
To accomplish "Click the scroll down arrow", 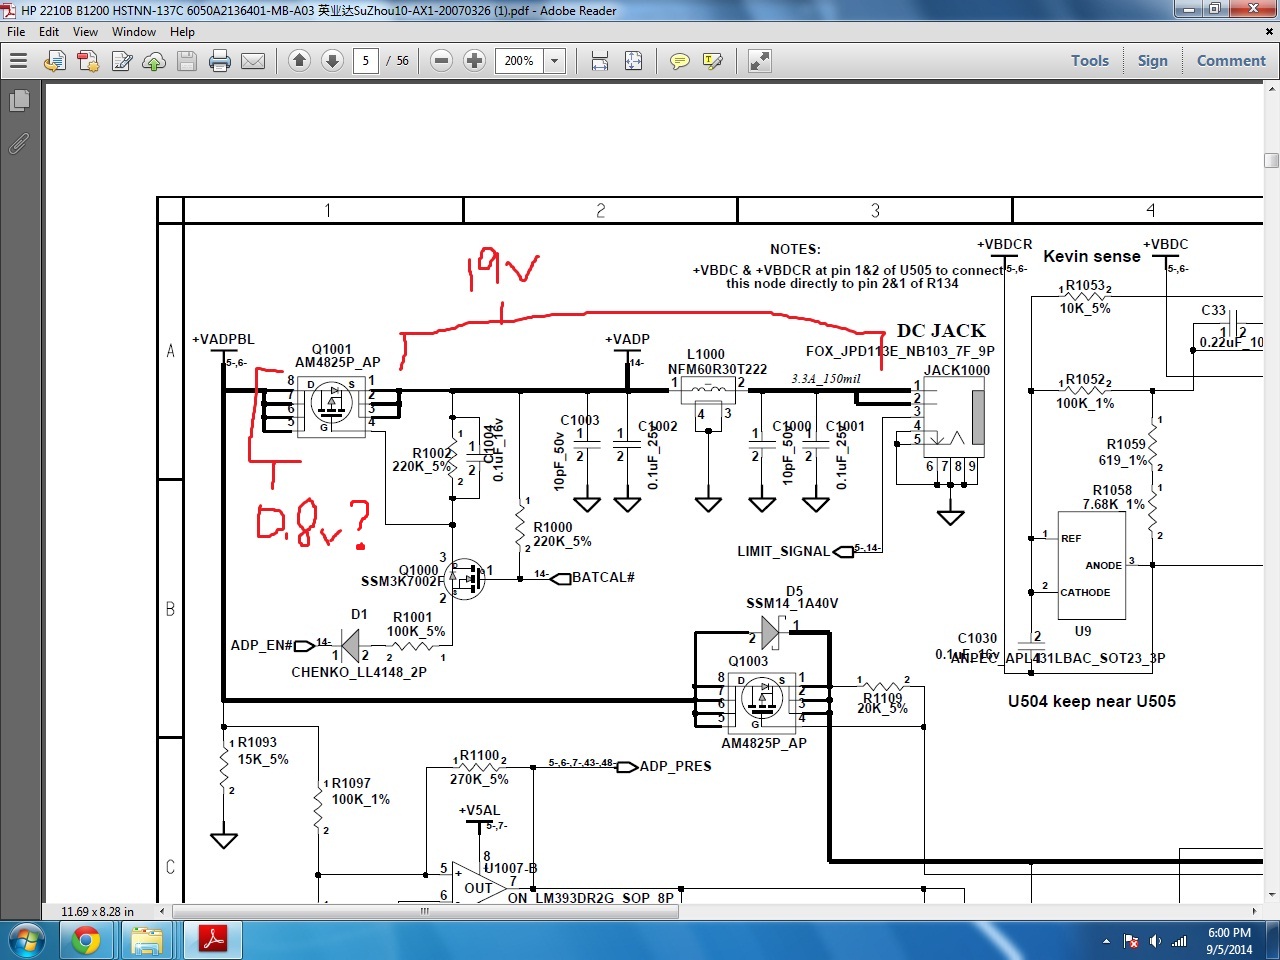I will (x=1271, y=894).
